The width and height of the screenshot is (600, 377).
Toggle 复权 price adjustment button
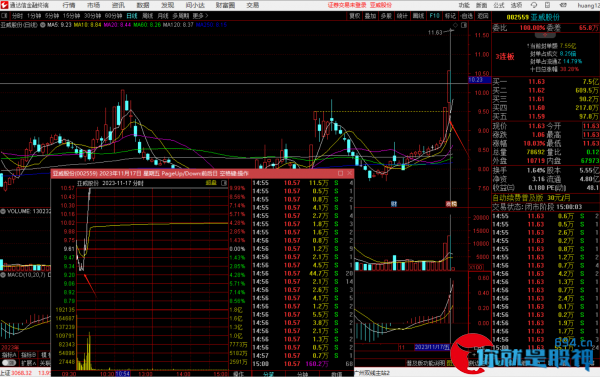[x=355, y=16]
